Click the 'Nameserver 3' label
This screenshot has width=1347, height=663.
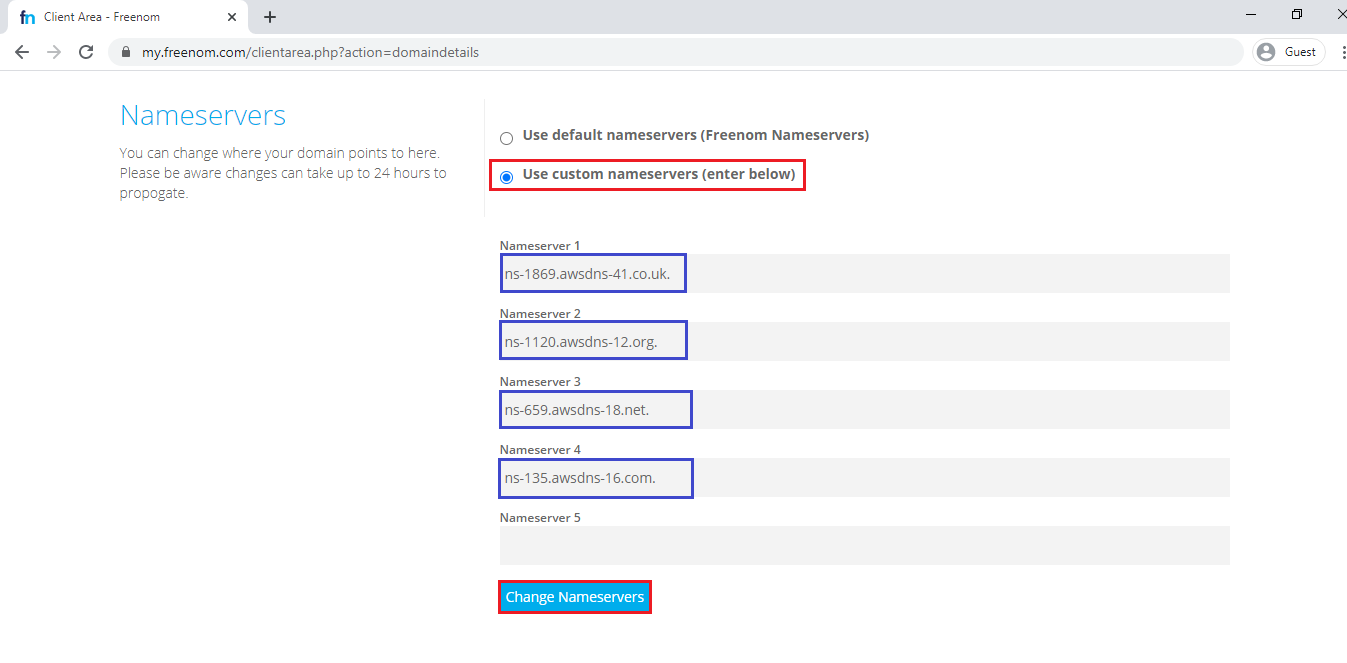540,382
